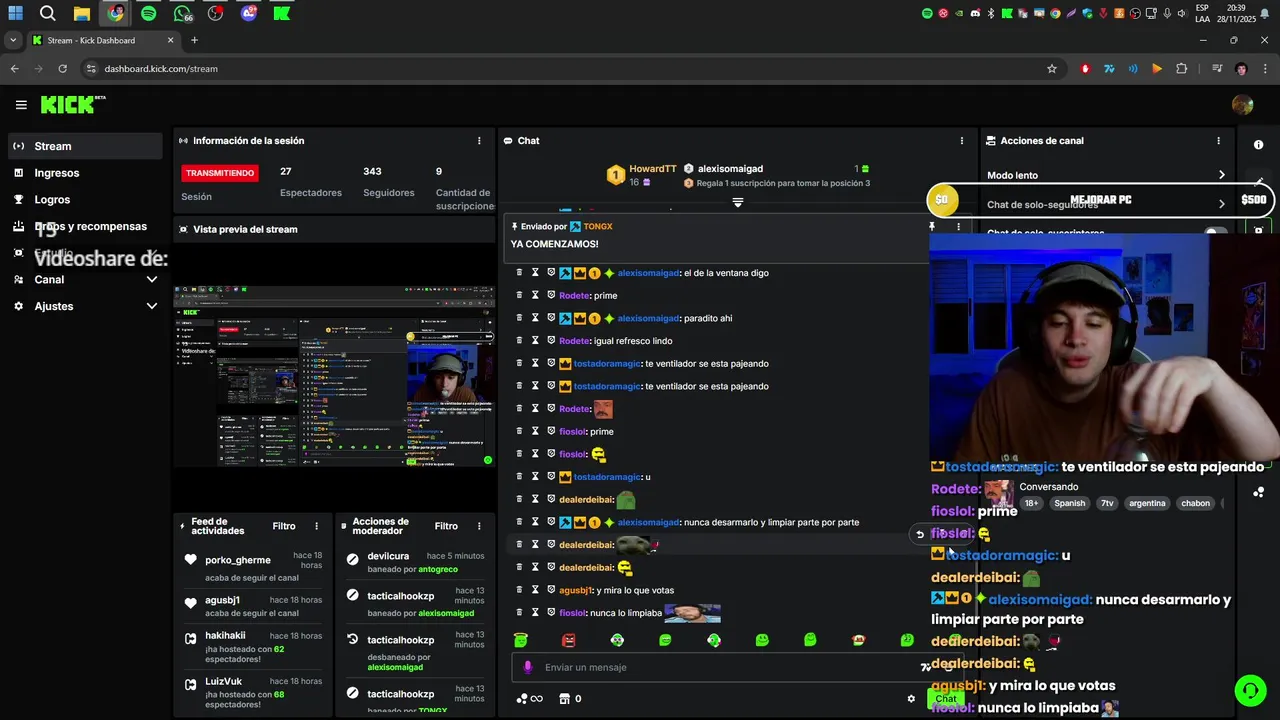The width and height of the screenshot is (1280, 720).
Task: Open Feed de actividades three-dot menu
Action: [x=317, y=526]
